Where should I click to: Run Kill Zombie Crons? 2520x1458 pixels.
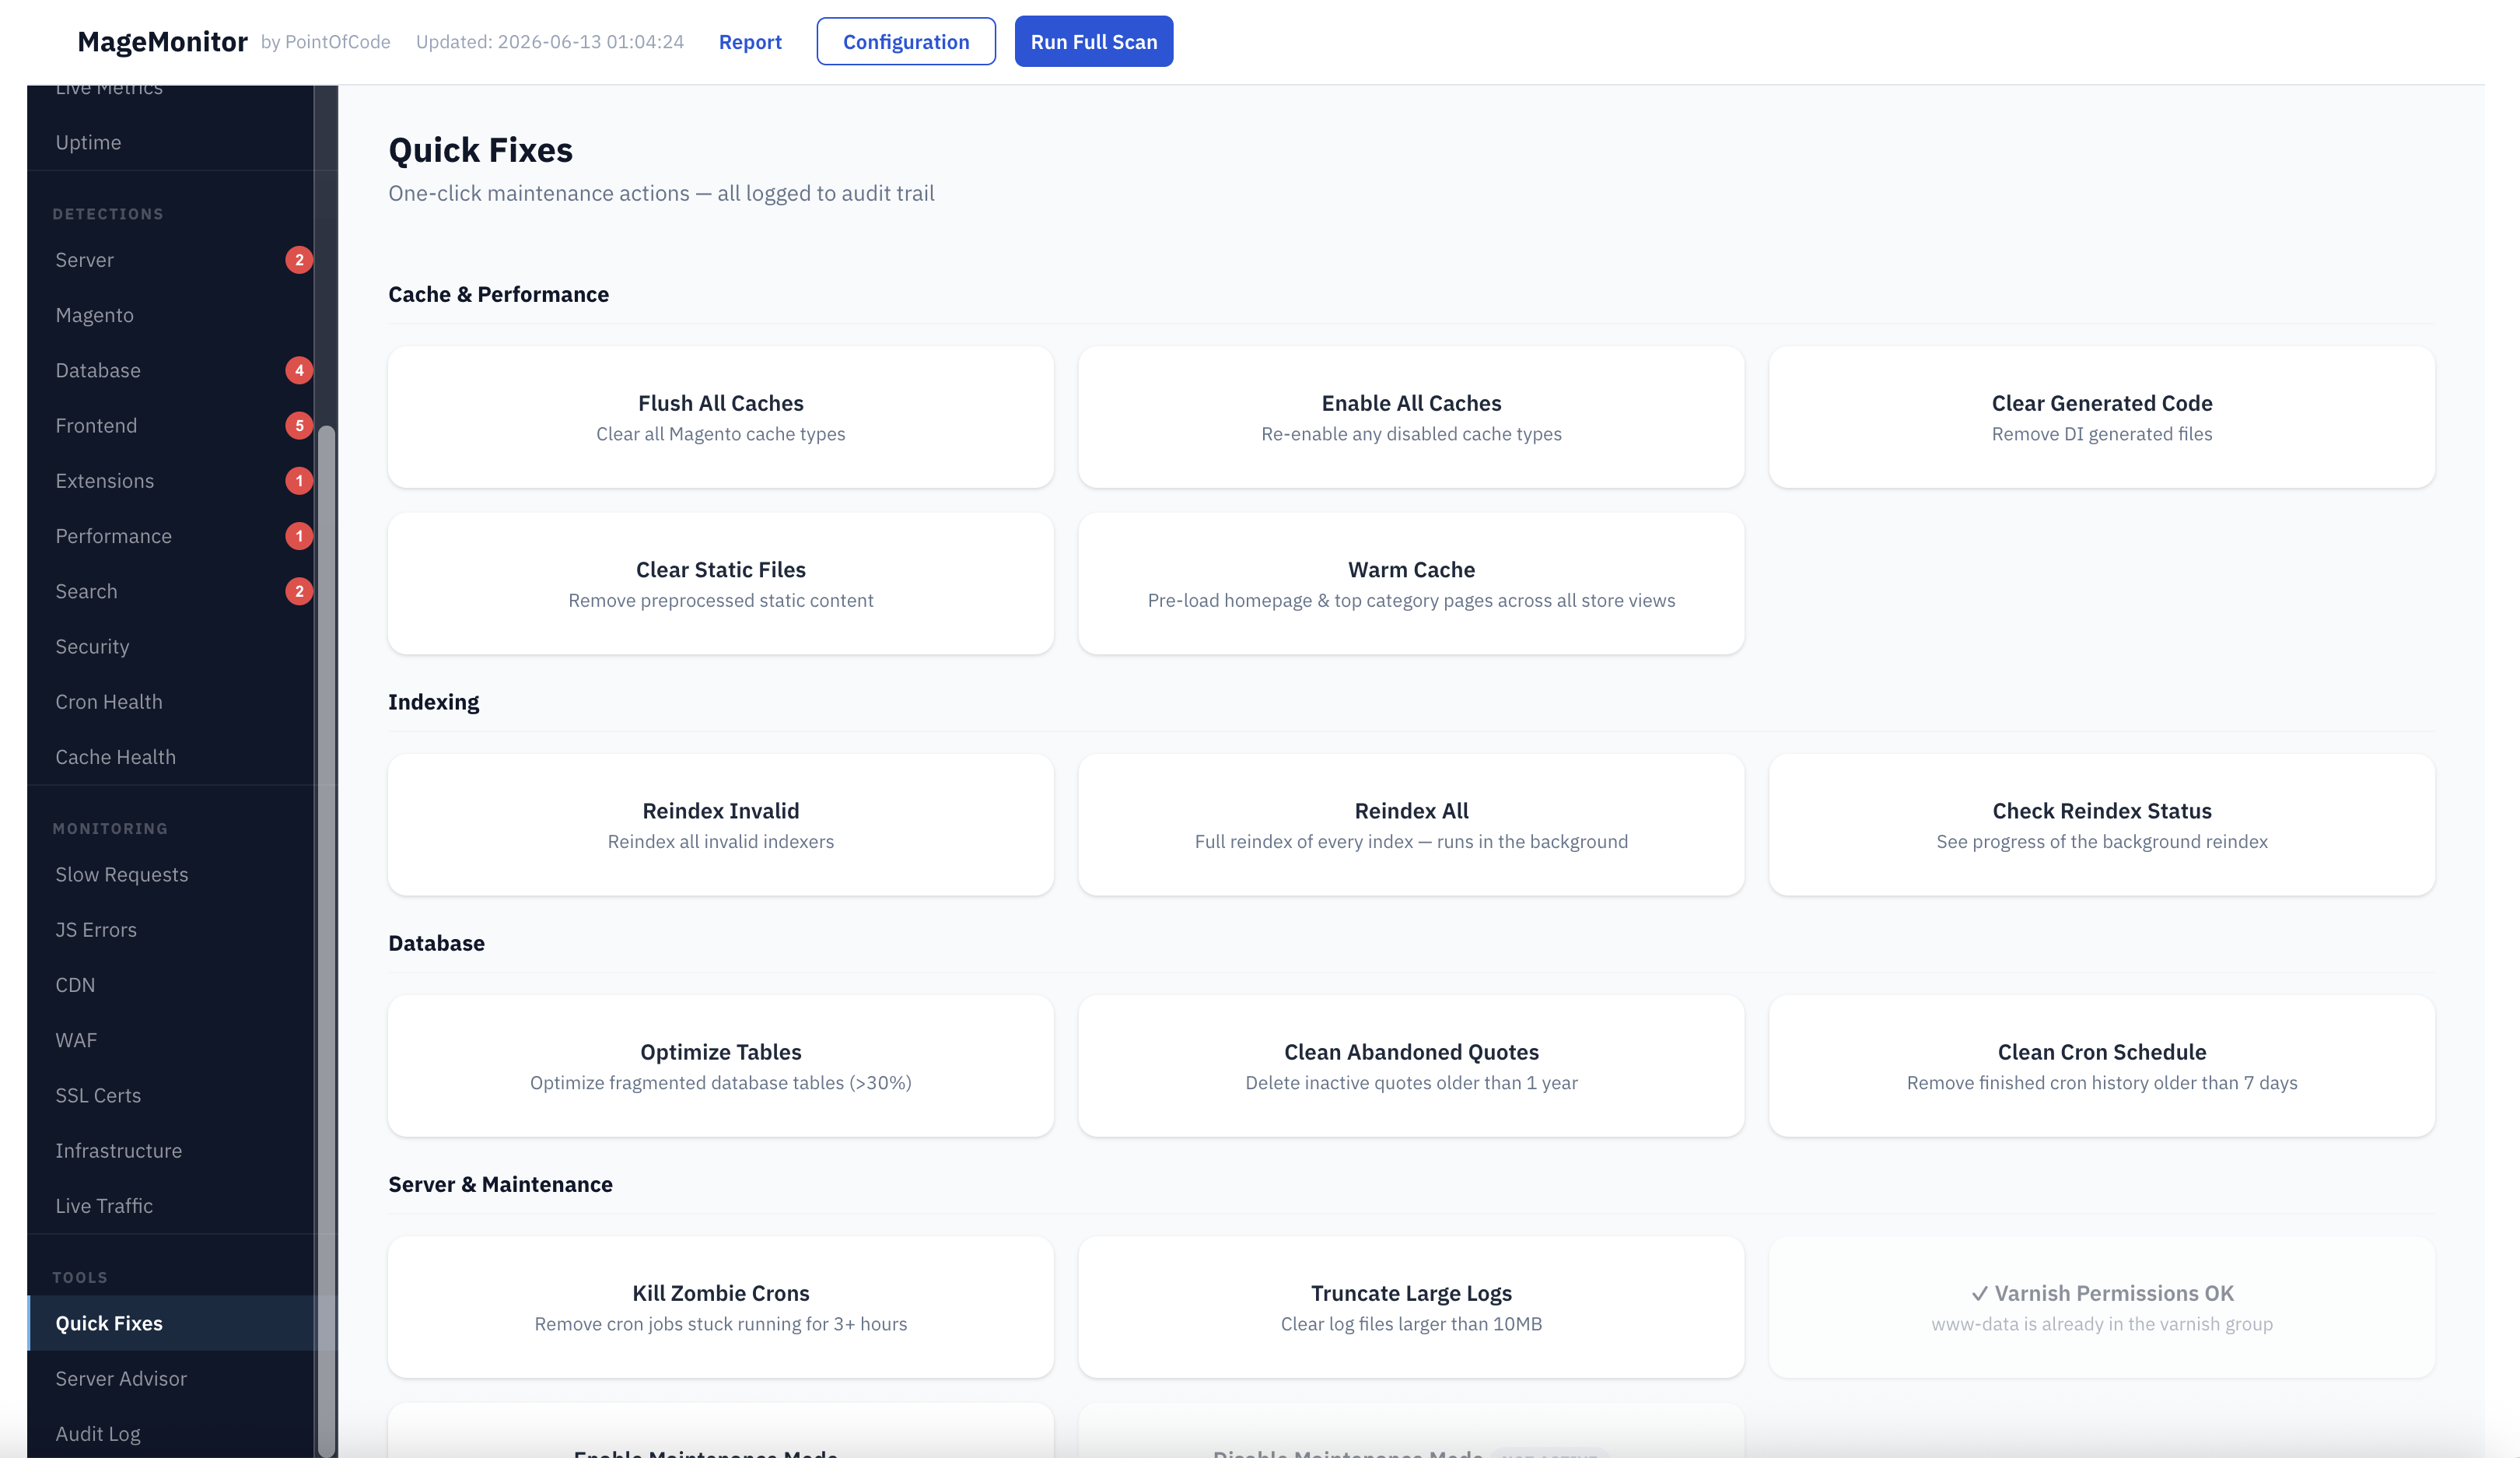click(x=721, y=1307)
